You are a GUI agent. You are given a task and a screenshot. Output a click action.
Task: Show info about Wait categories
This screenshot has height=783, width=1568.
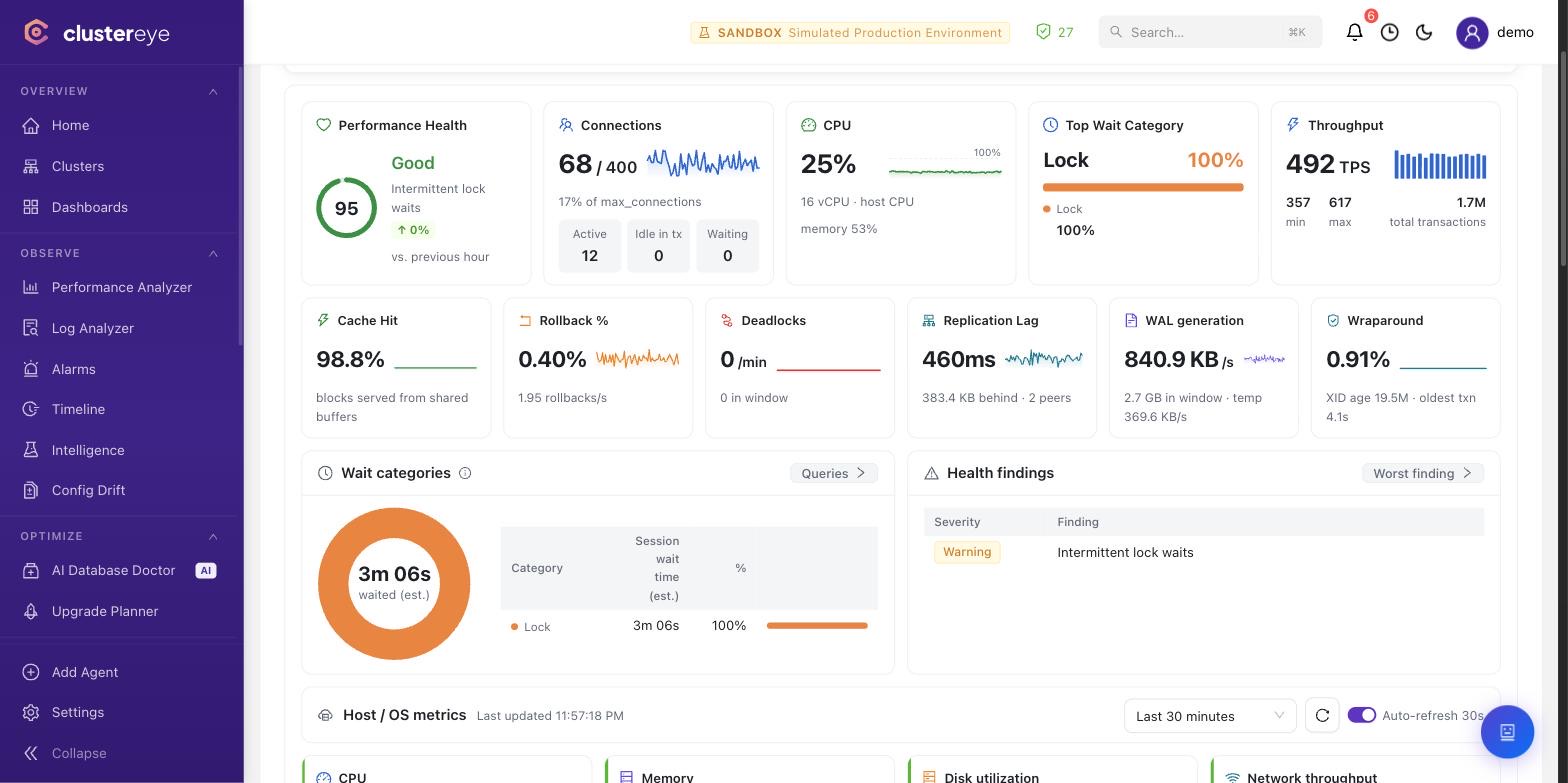(465, 473)
